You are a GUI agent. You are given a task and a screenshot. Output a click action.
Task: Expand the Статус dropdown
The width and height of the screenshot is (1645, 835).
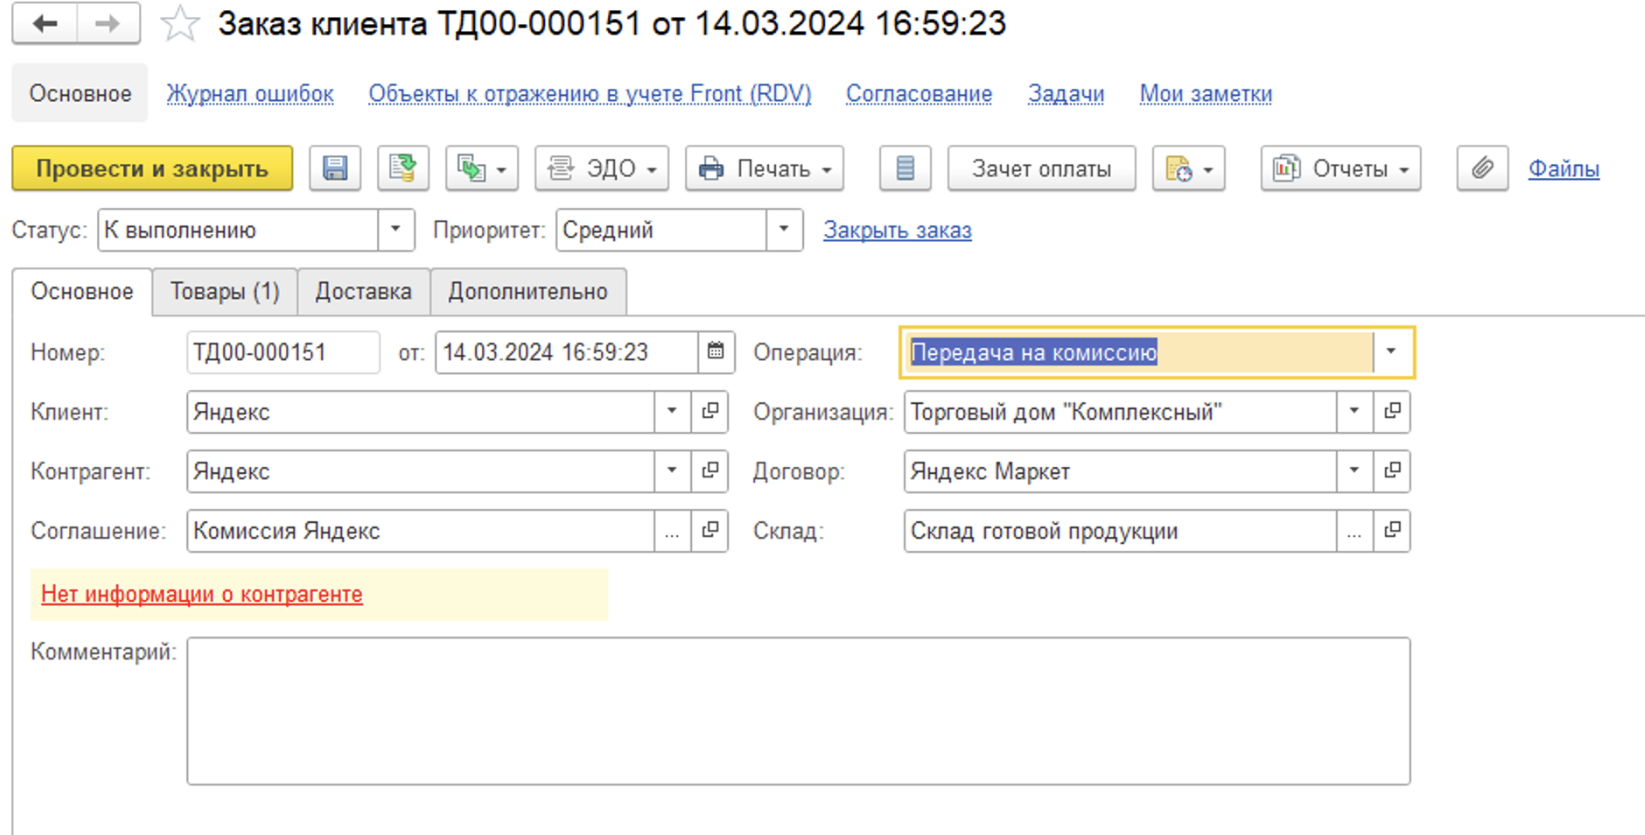pyautogui.click(x=396, y=230)
